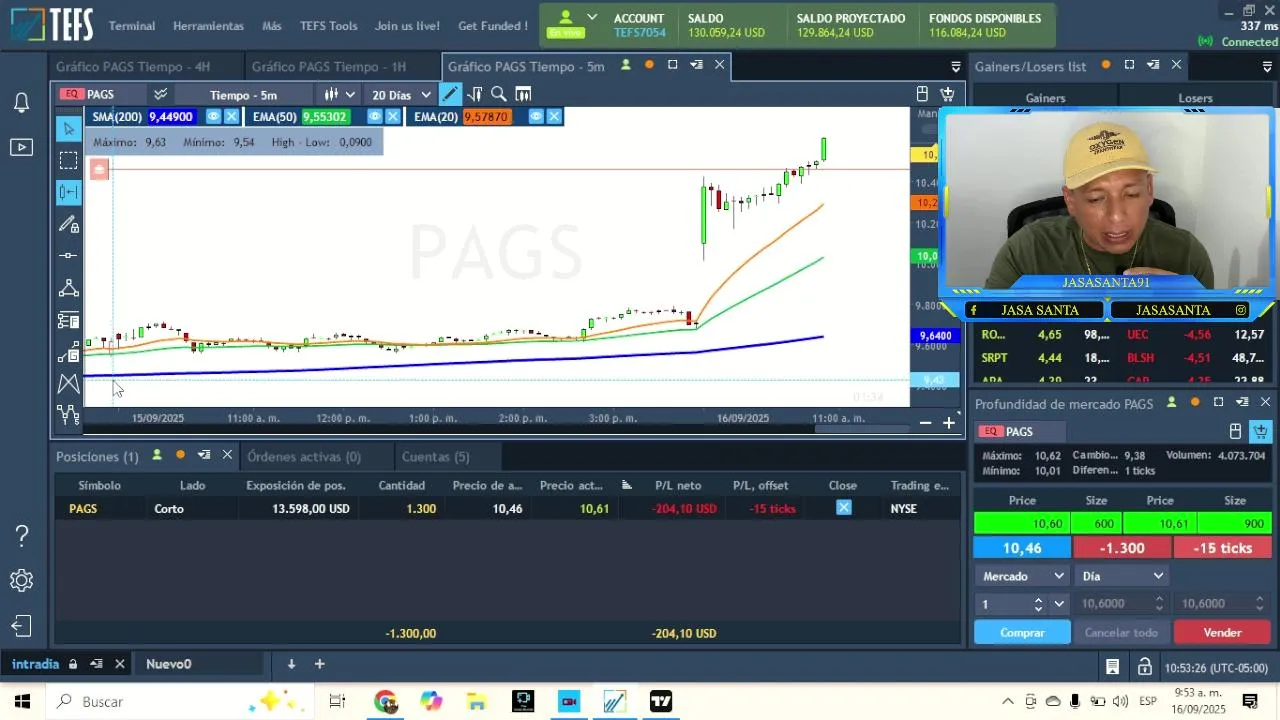Open the Mercado order type dropdown

point(1022,576)
